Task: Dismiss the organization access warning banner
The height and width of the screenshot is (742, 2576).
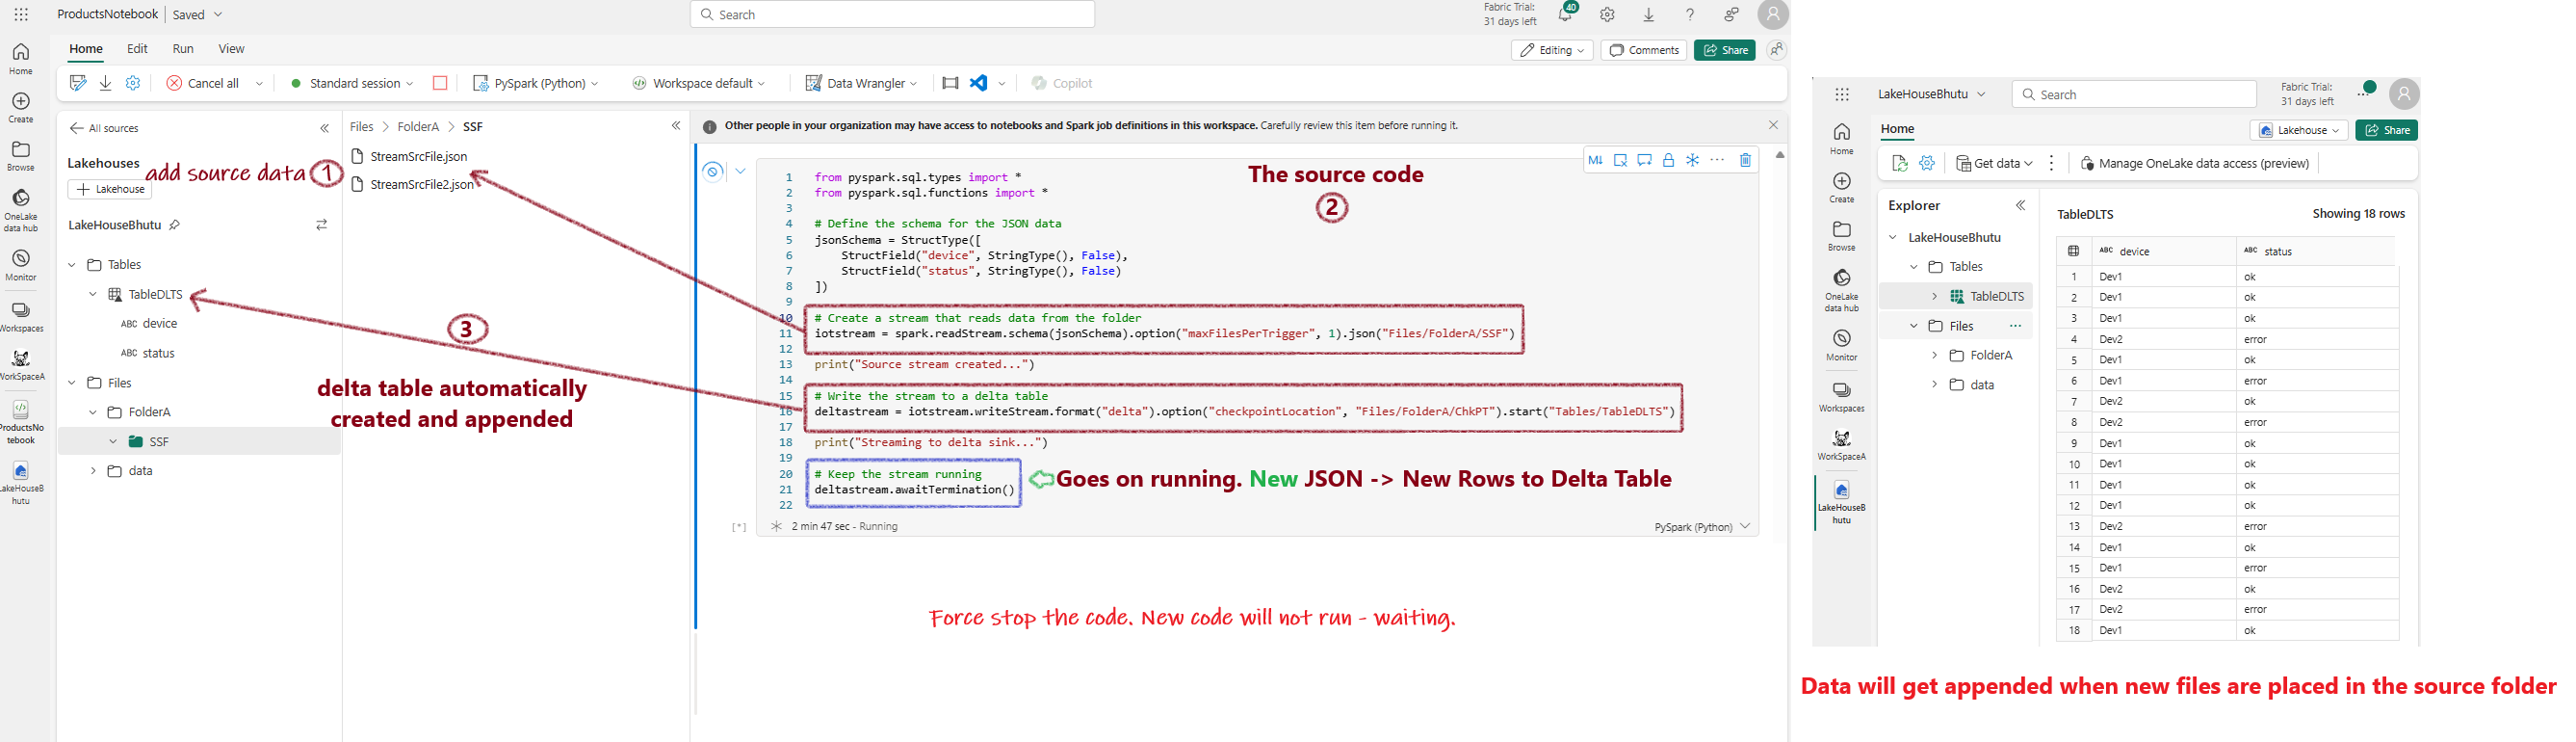Action: pos(1773,125)
